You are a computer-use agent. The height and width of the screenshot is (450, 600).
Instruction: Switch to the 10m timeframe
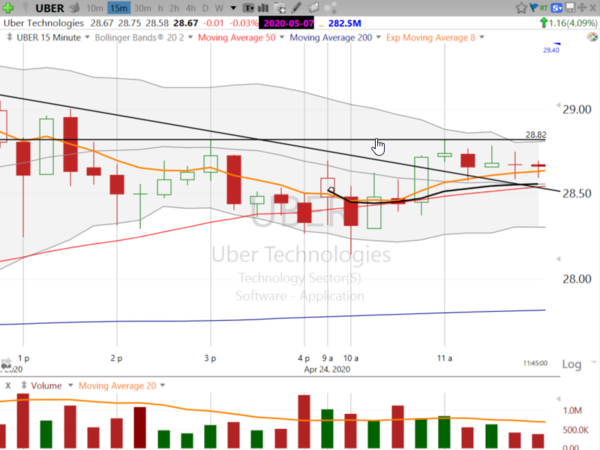tap(95, 8)
